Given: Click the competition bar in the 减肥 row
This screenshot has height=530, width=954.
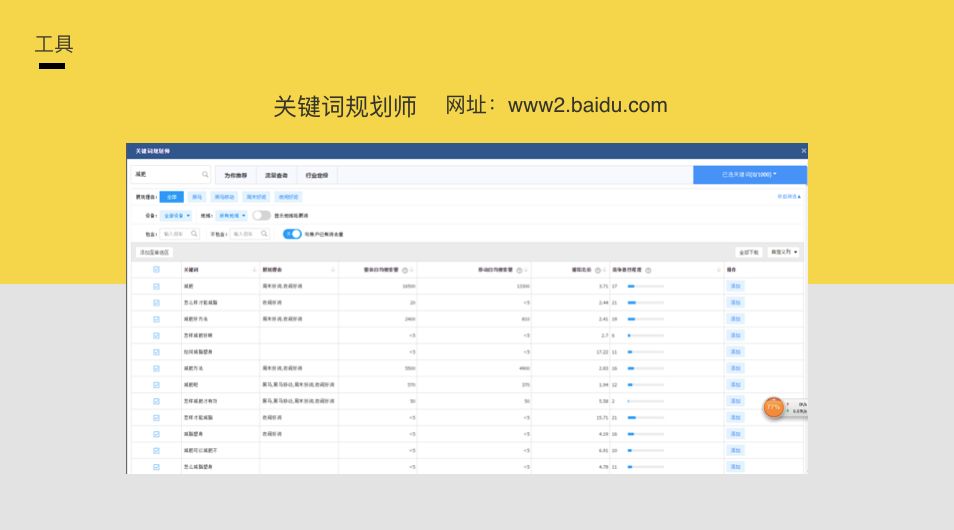Looking at the screenshot, I should [x=645, y=286].
